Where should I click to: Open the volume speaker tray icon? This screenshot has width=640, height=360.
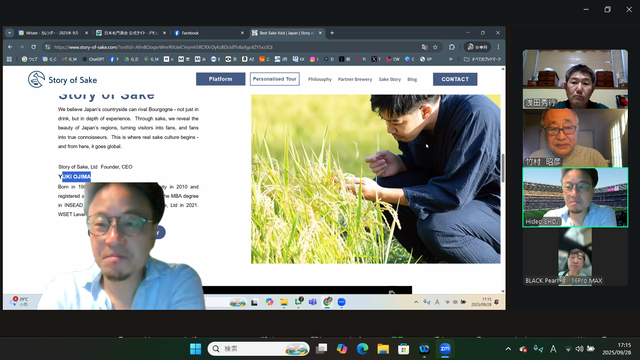579,349
